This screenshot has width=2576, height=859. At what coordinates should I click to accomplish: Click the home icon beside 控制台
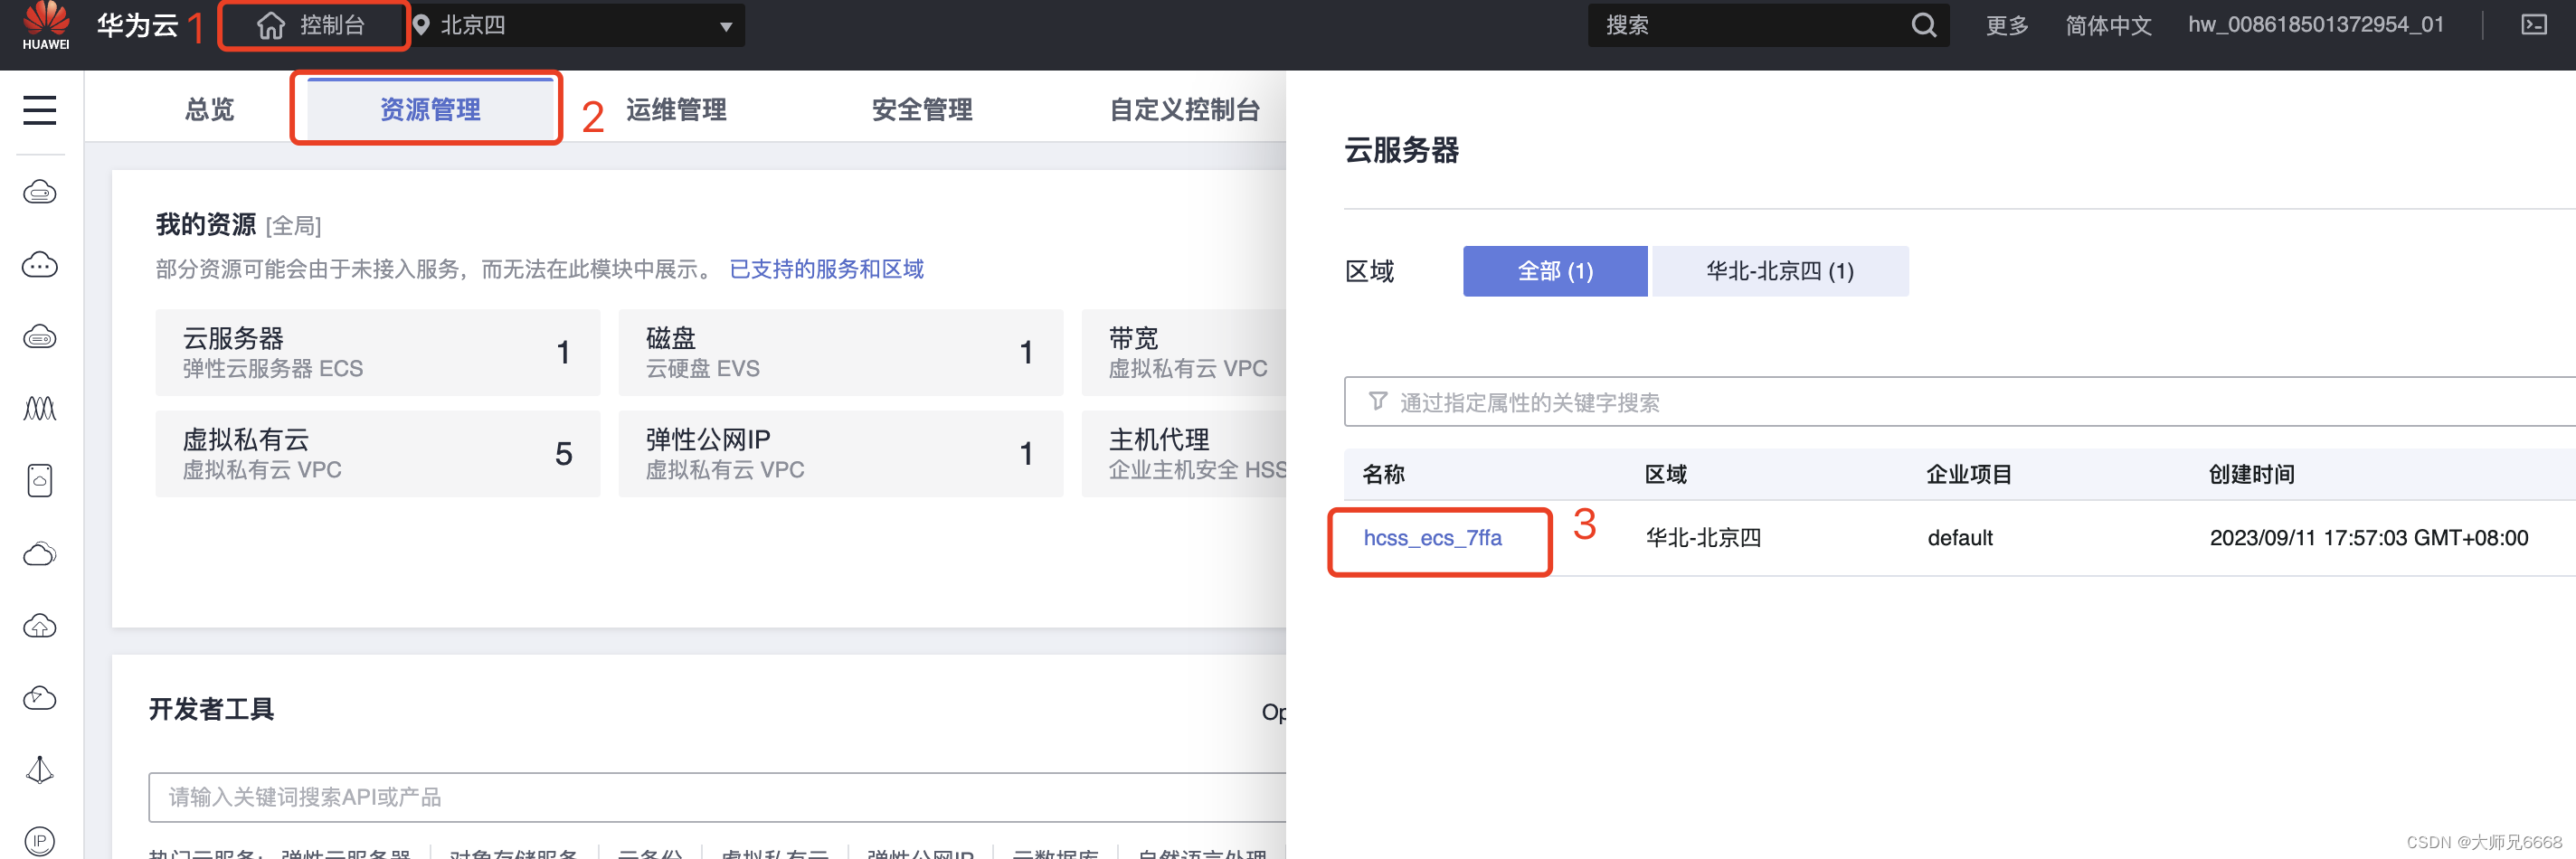(x=271, y=25)
